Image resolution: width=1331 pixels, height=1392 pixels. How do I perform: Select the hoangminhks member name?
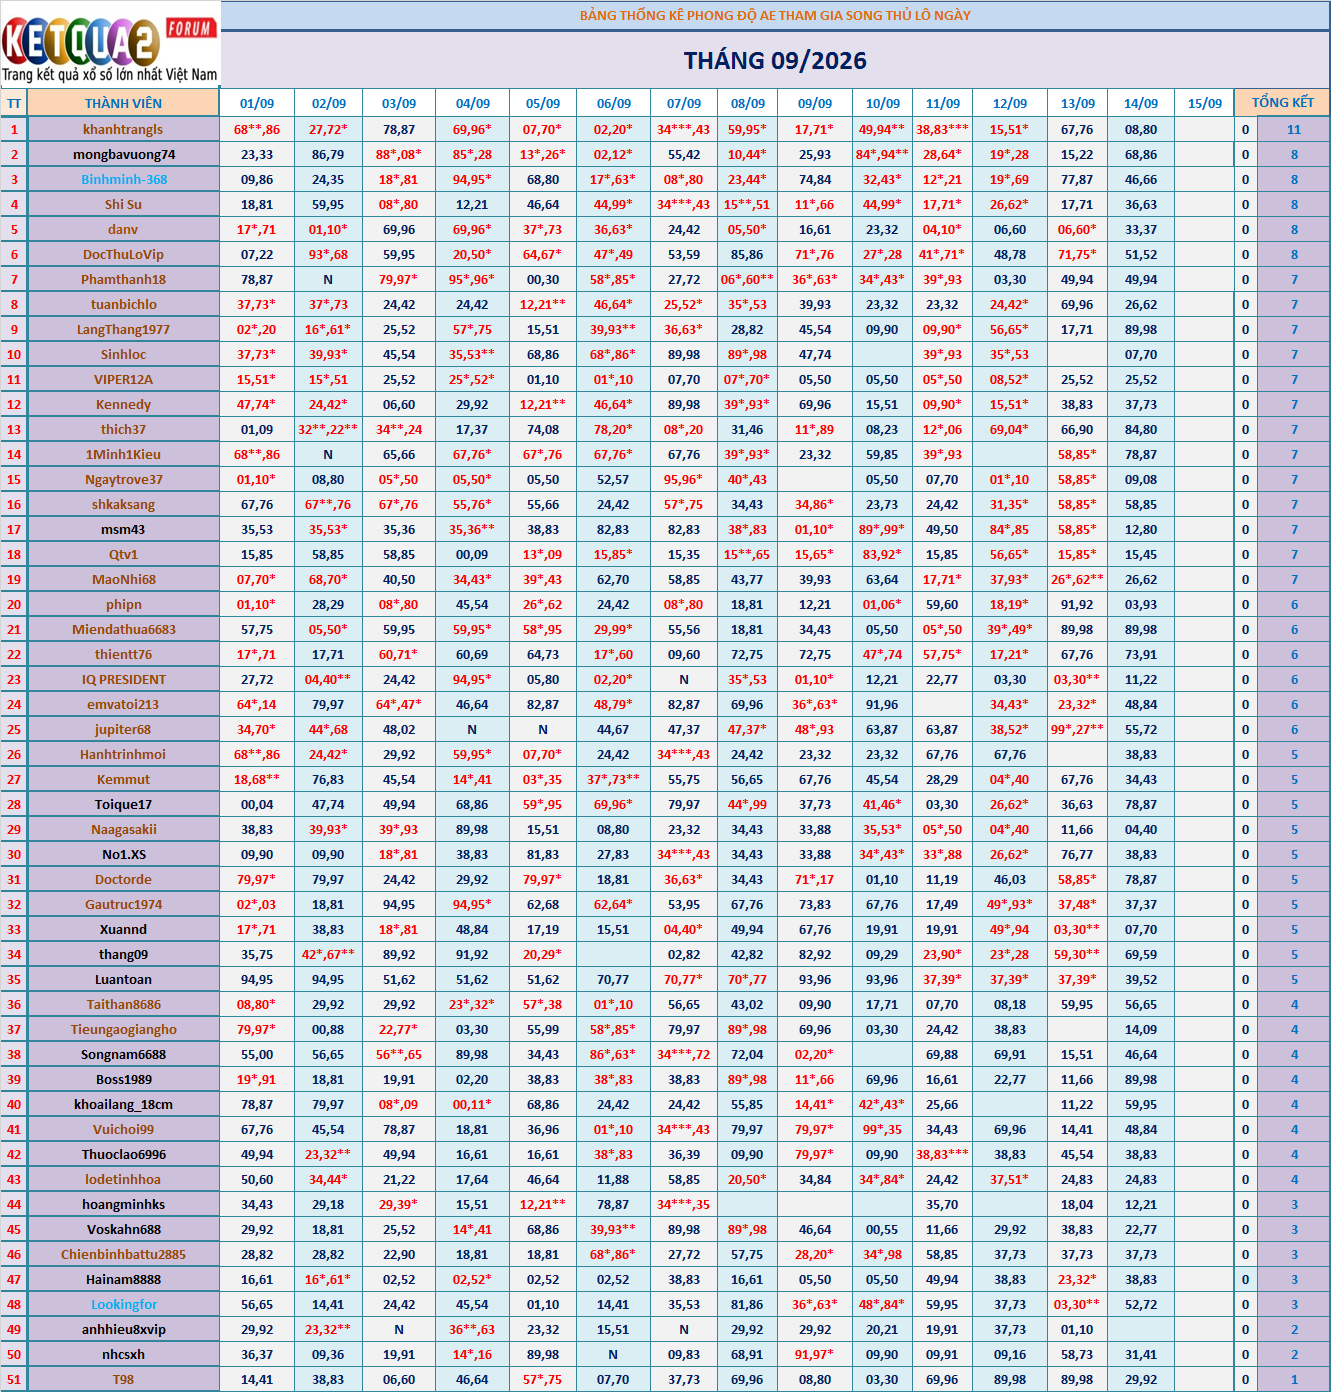click(x=123, y=1204)
